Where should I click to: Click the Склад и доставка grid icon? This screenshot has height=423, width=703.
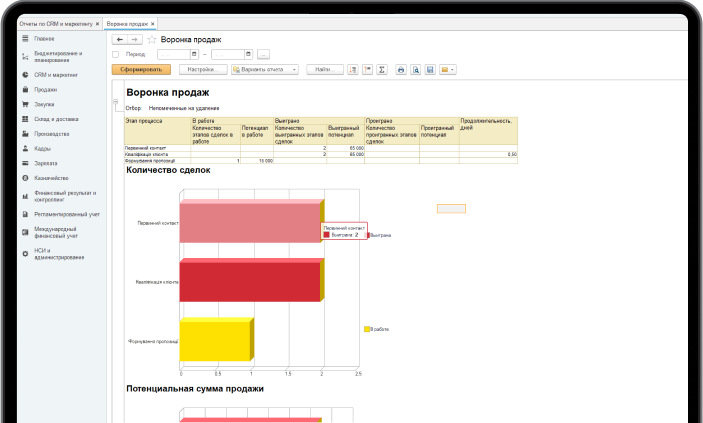coord(25,119)
